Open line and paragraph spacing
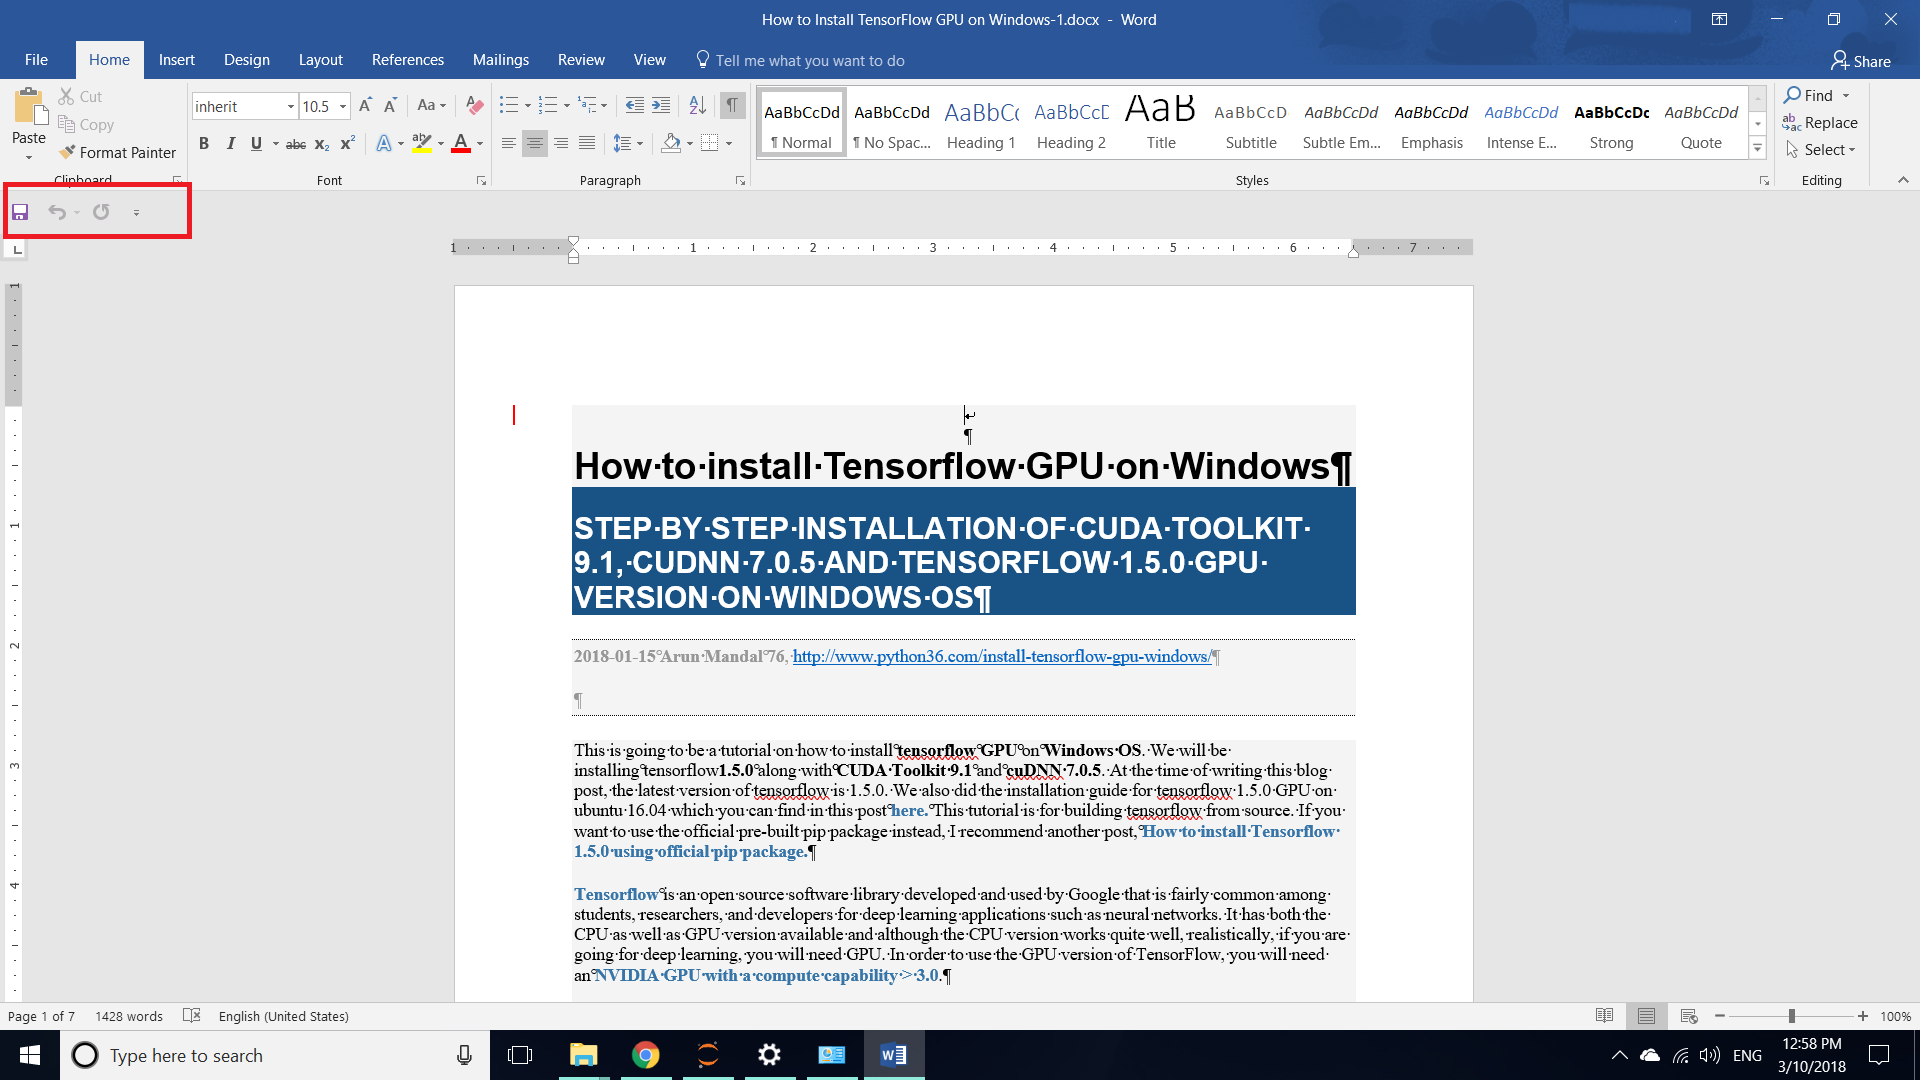 click(x=627, y=144)
